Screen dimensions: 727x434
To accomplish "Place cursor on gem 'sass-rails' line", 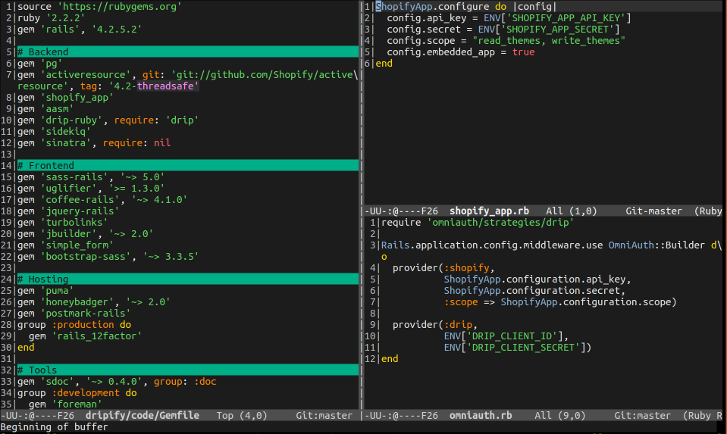I will click(91, 177).
